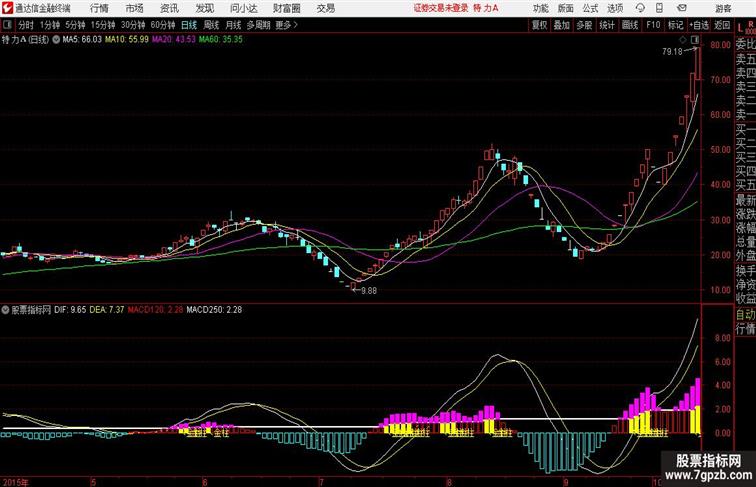This screenshot has height=487, width=756.
Task: Switch to the 30分钟 period tab
Action: tap(133, 25)
